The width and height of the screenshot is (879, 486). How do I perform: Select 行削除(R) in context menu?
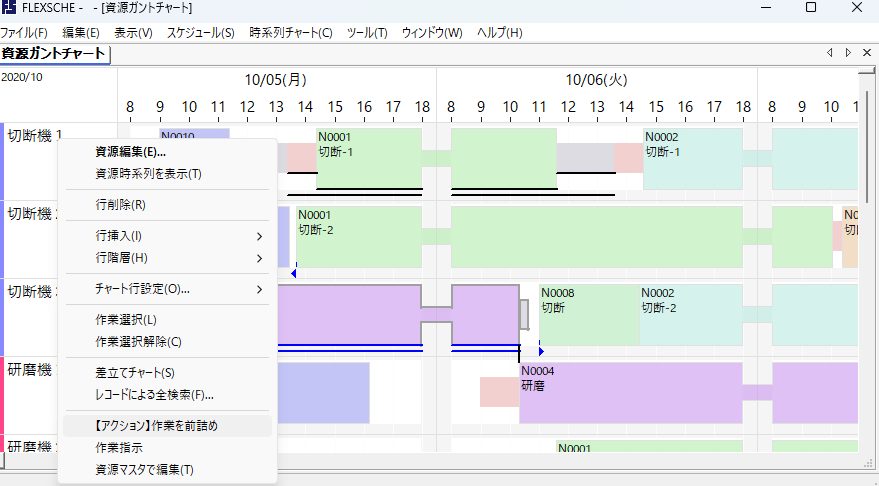click(x=167, y=205)
